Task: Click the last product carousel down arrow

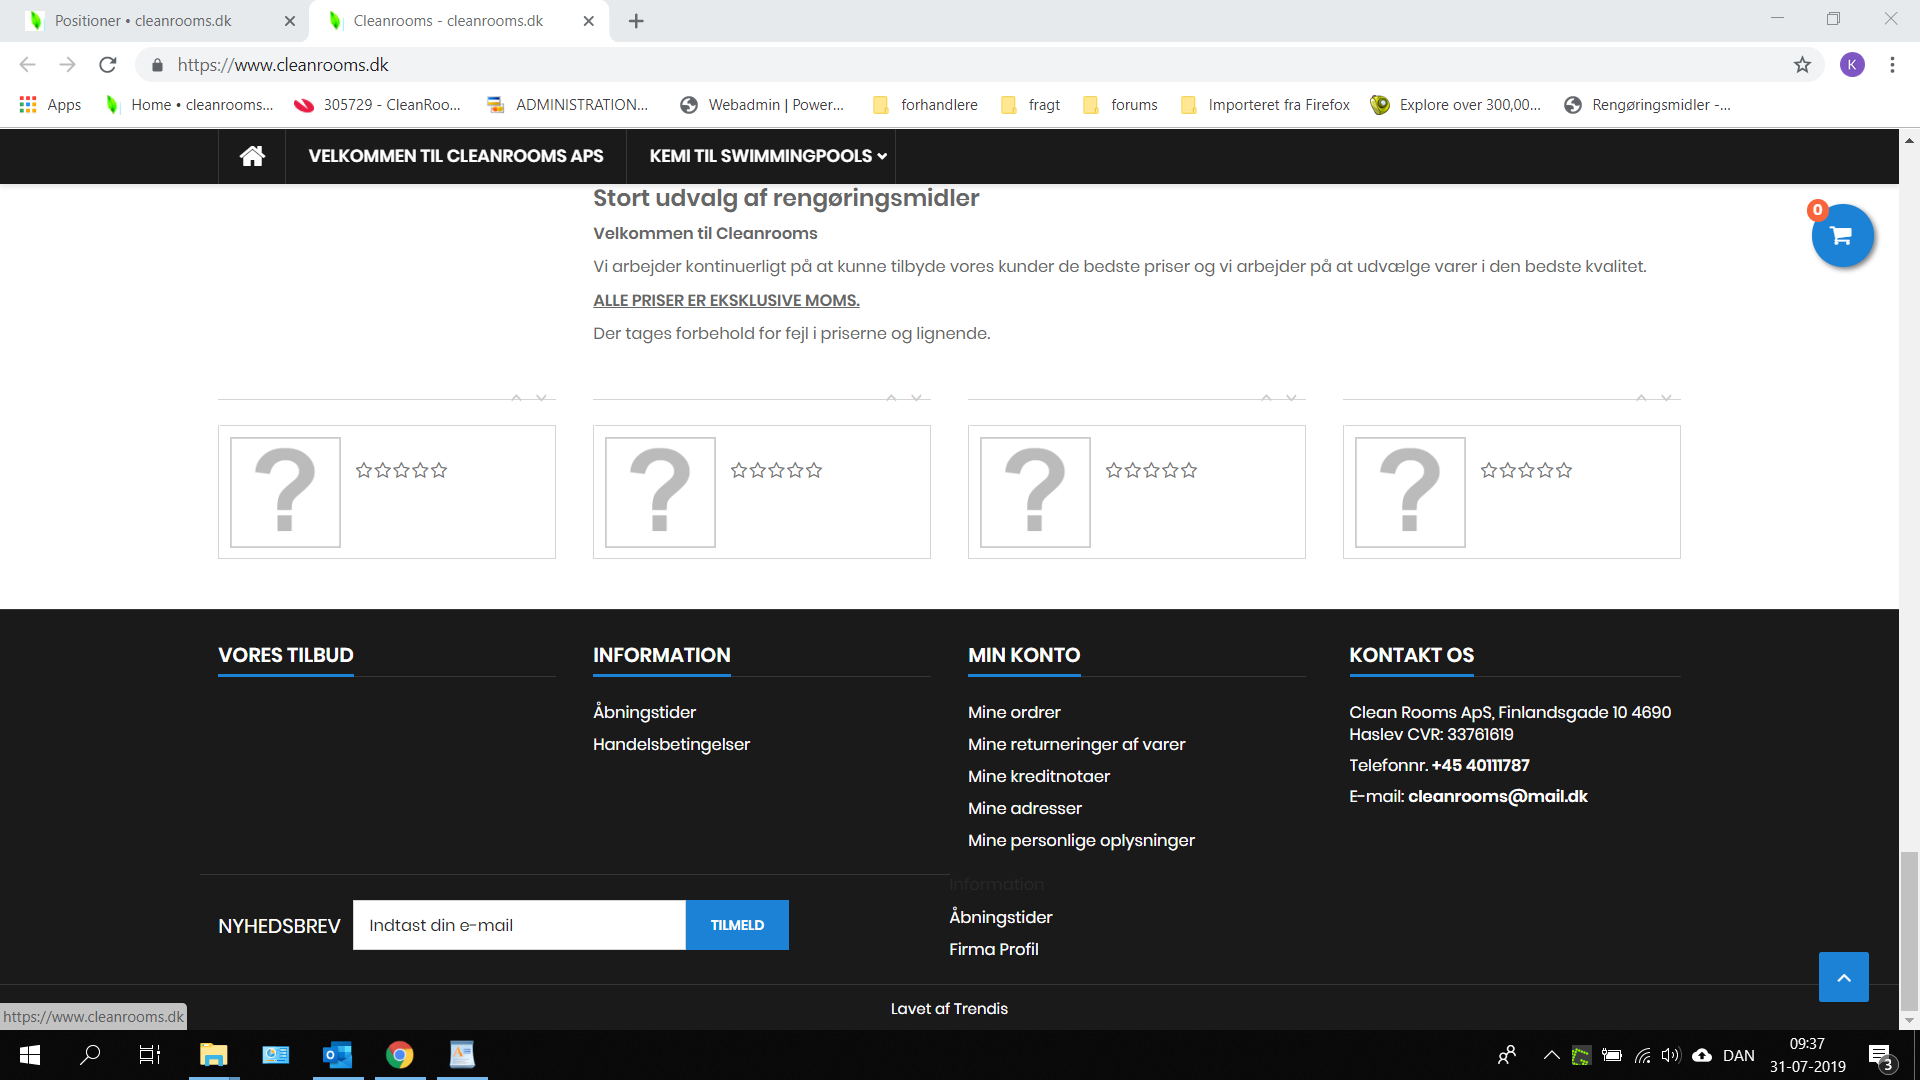Action: tap(1666, 398)
